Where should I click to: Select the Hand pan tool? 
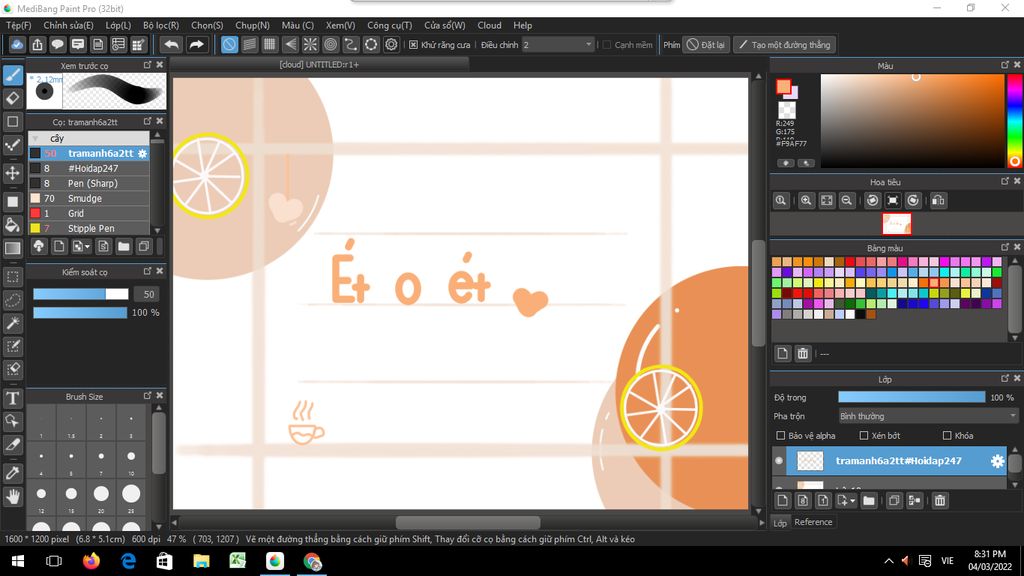pos(12,497)
